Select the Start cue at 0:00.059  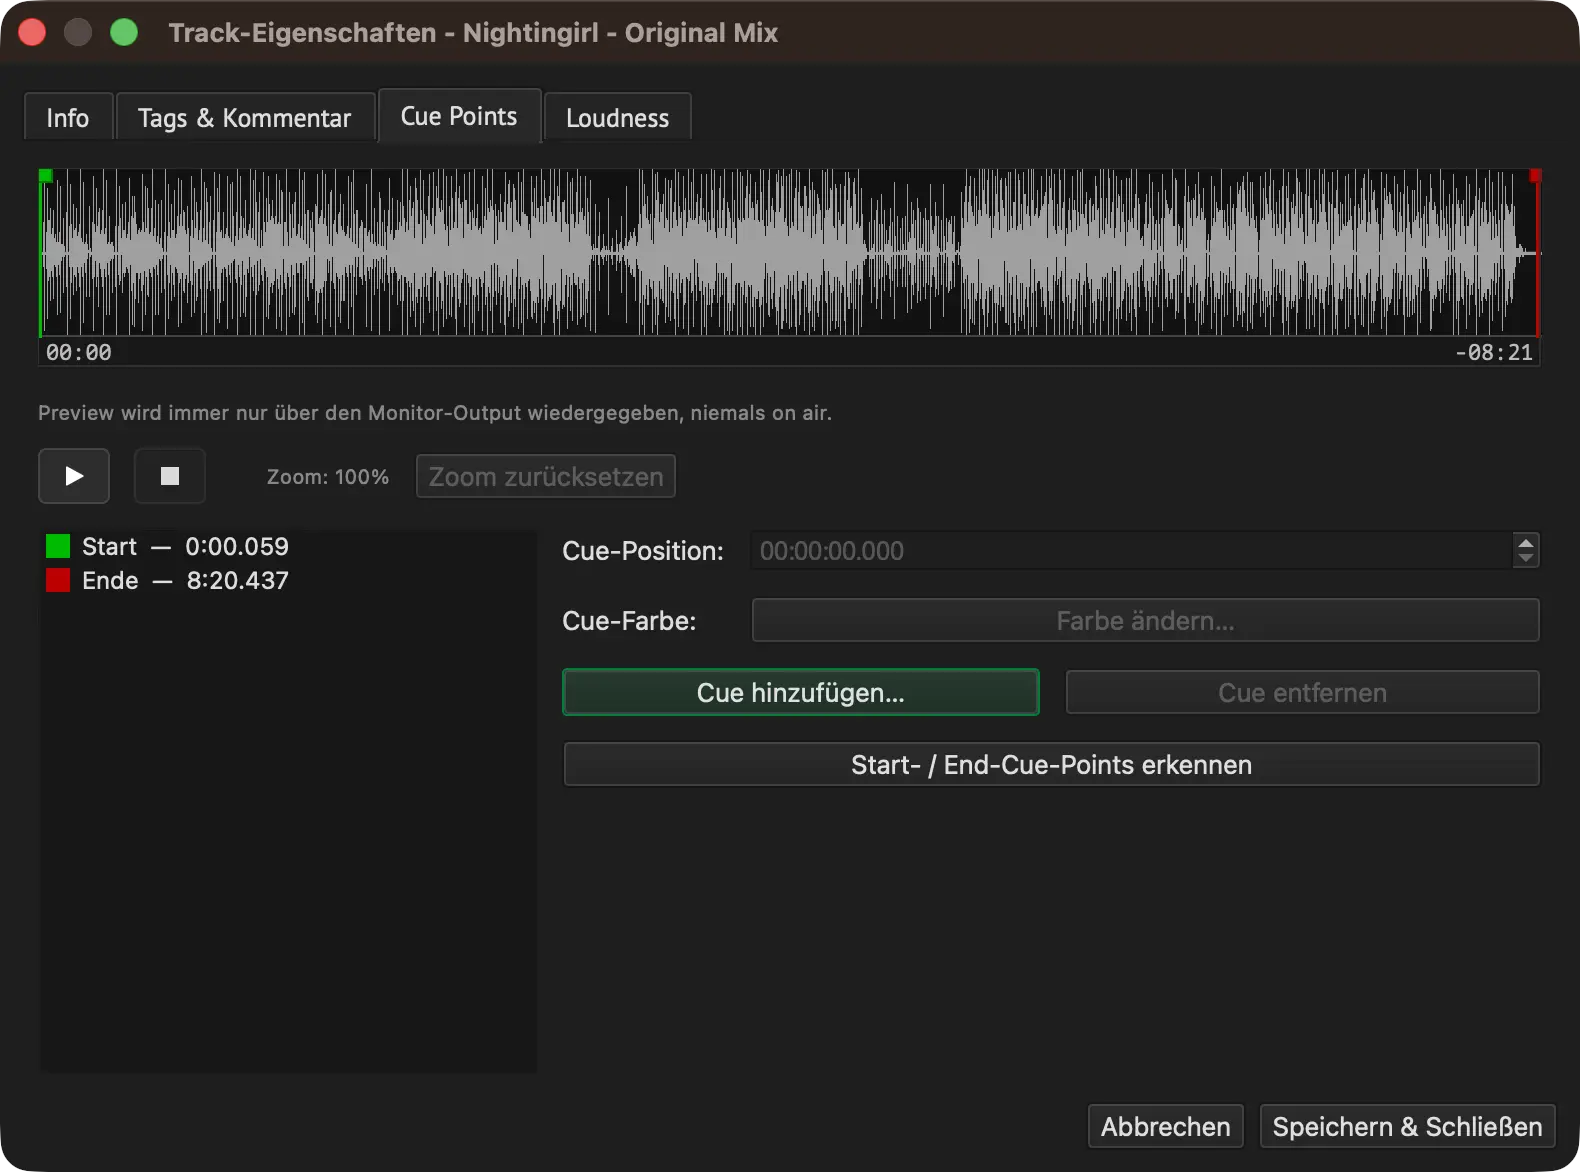click(288, 546)
